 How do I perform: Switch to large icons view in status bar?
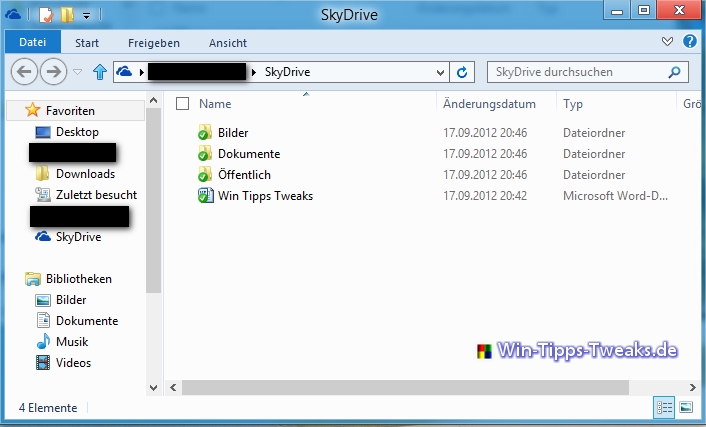(686, 408)
